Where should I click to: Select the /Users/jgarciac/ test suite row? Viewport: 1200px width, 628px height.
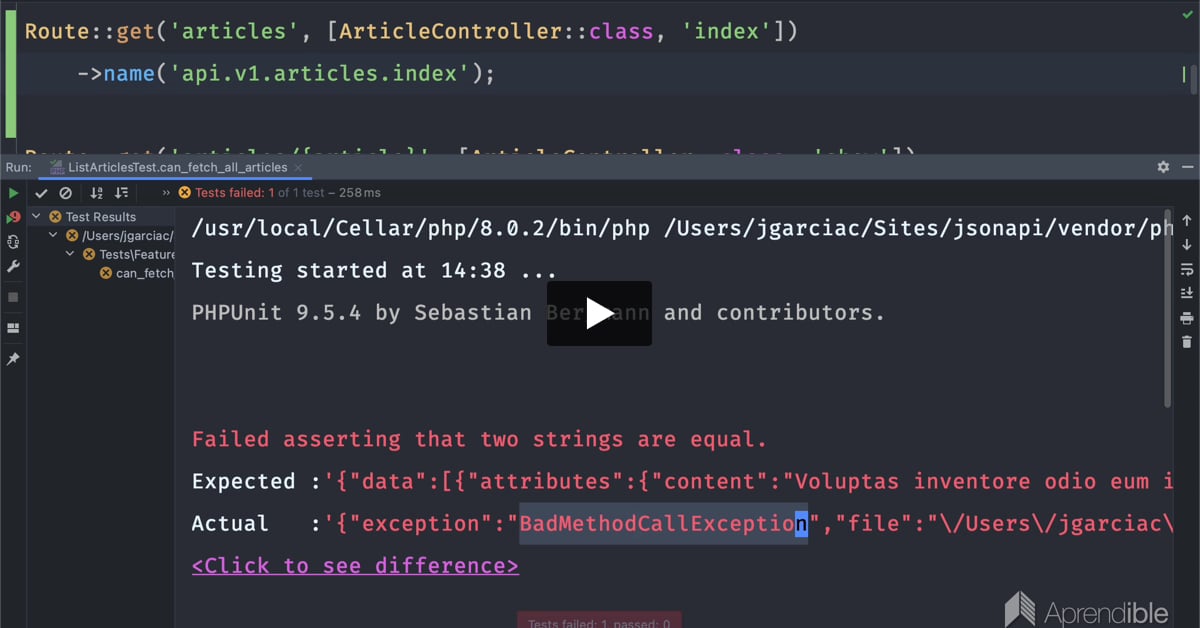pos(101,236)
